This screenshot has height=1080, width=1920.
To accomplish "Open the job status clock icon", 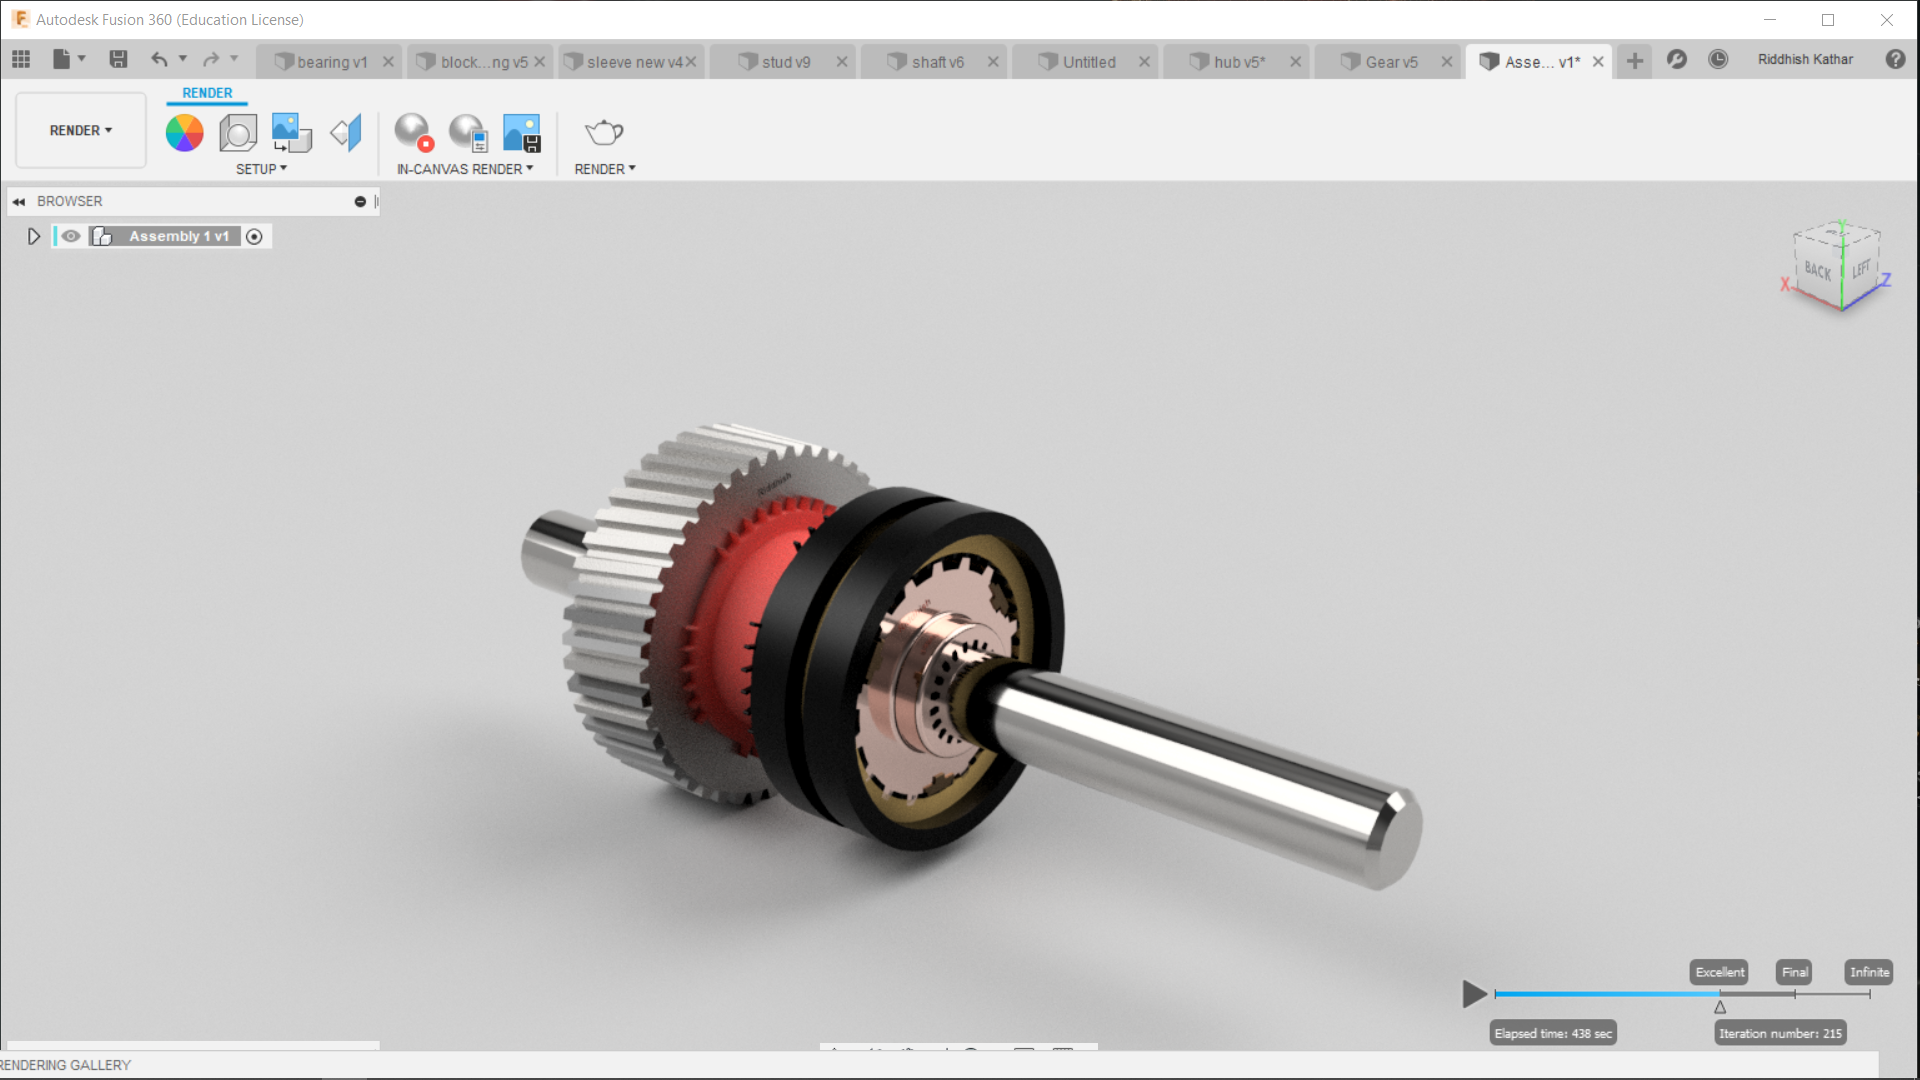I will 1718,60.
